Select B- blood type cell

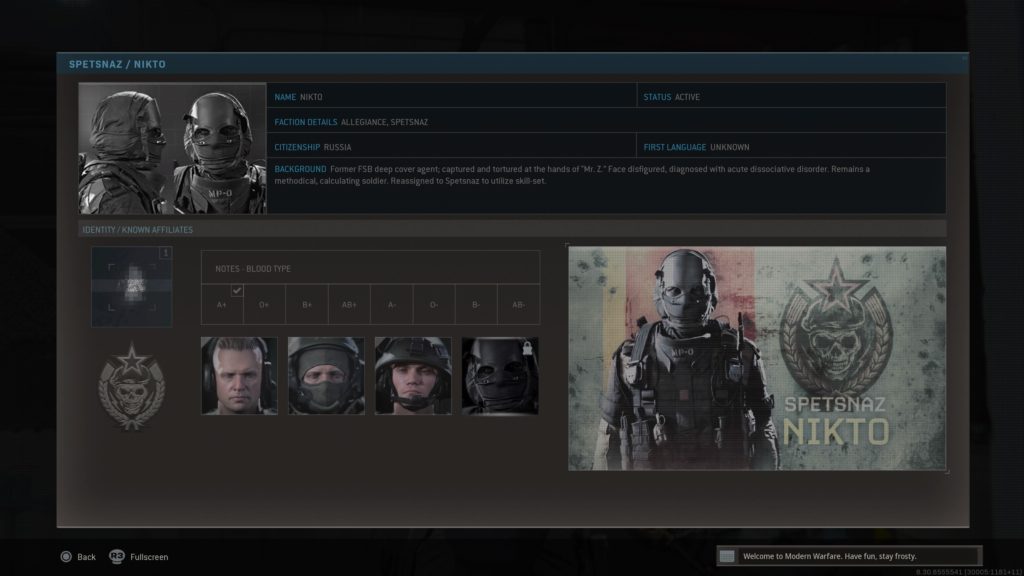pyautogui.click(x=476, y=304)
